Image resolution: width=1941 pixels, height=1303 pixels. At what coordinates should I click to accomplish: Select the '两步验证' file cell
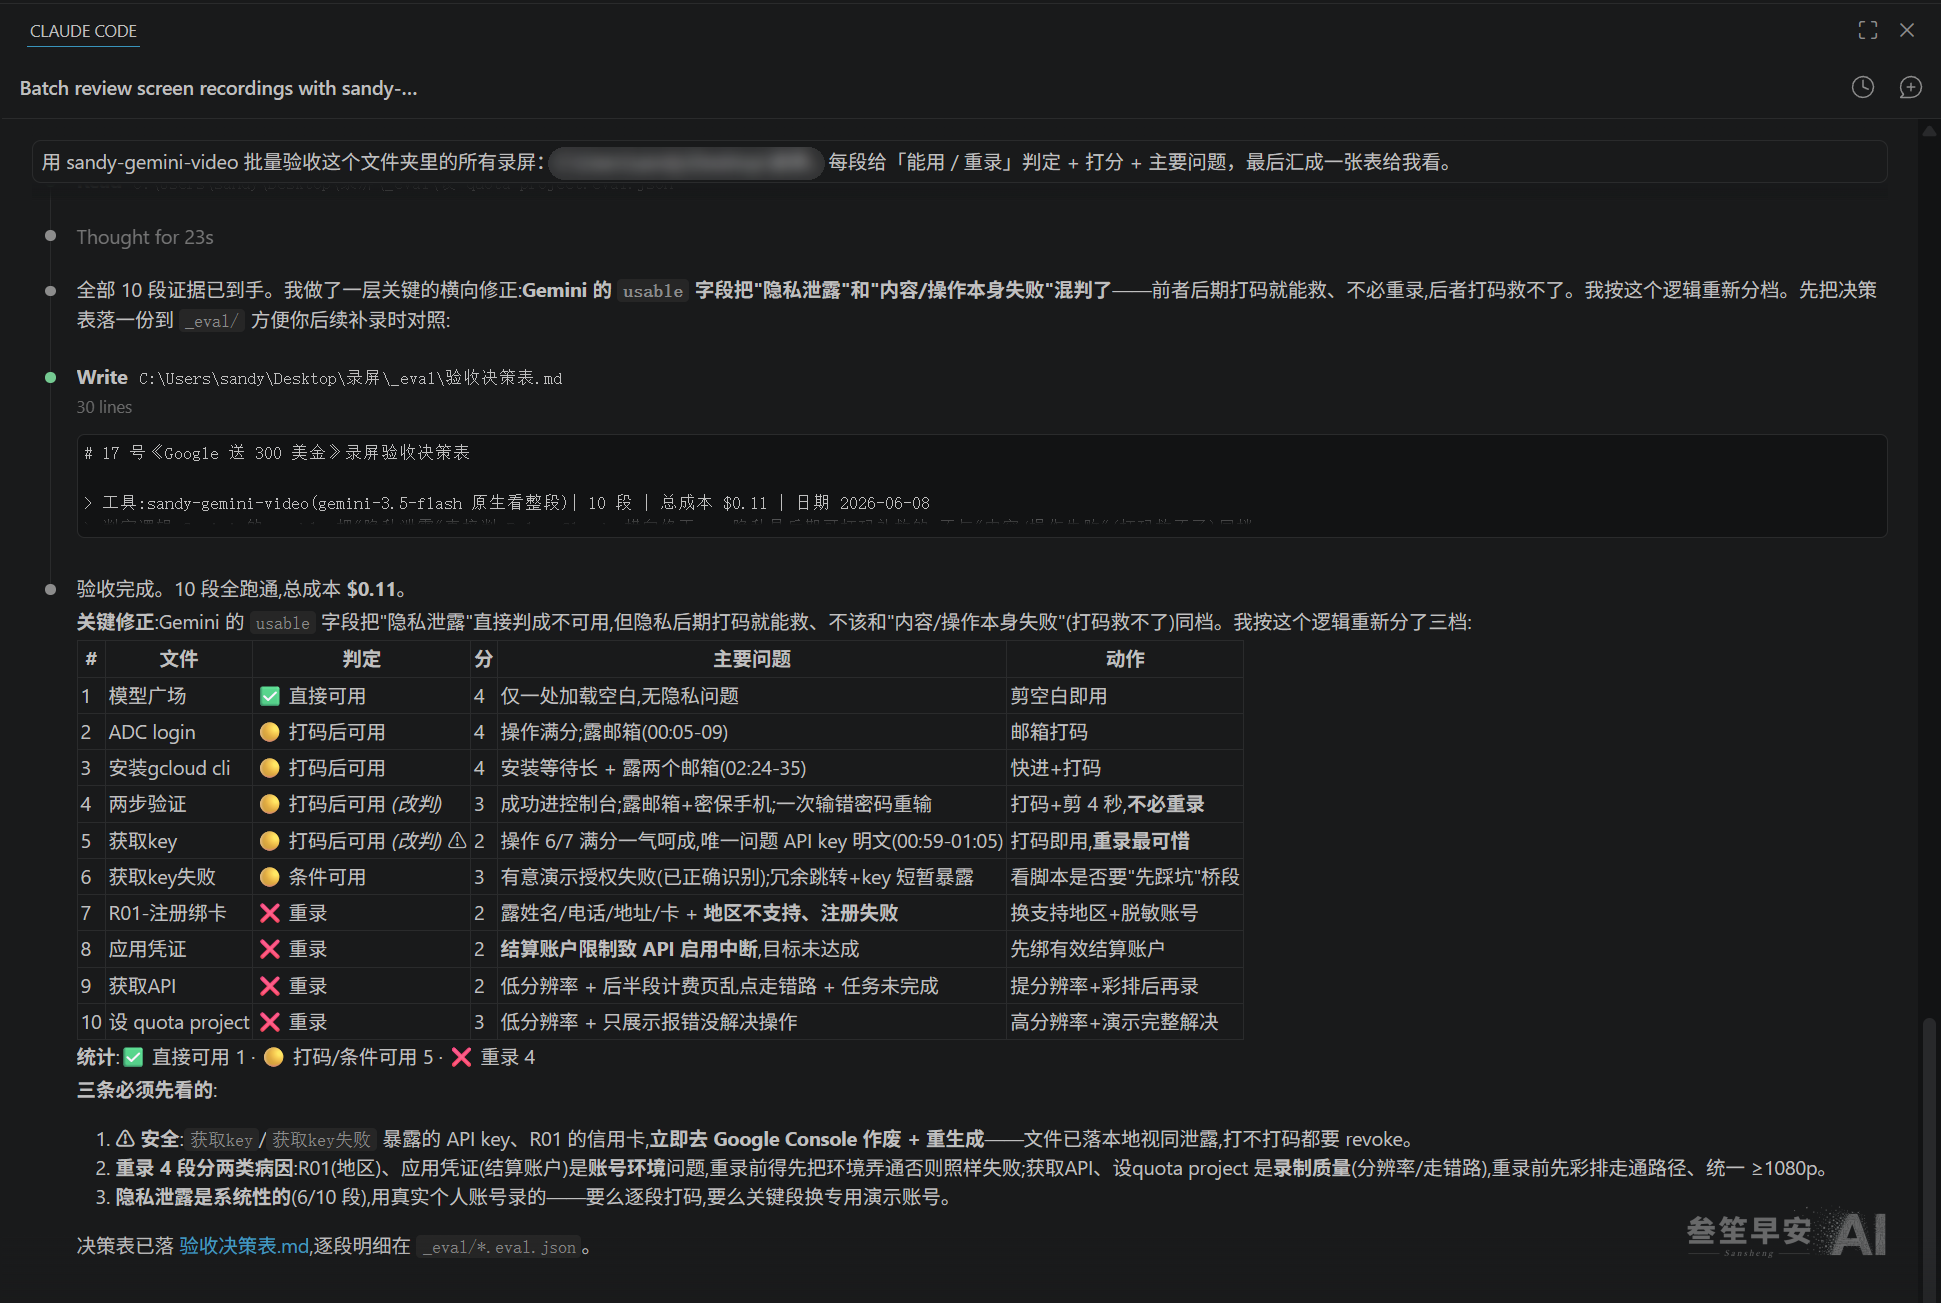point(178,804)
